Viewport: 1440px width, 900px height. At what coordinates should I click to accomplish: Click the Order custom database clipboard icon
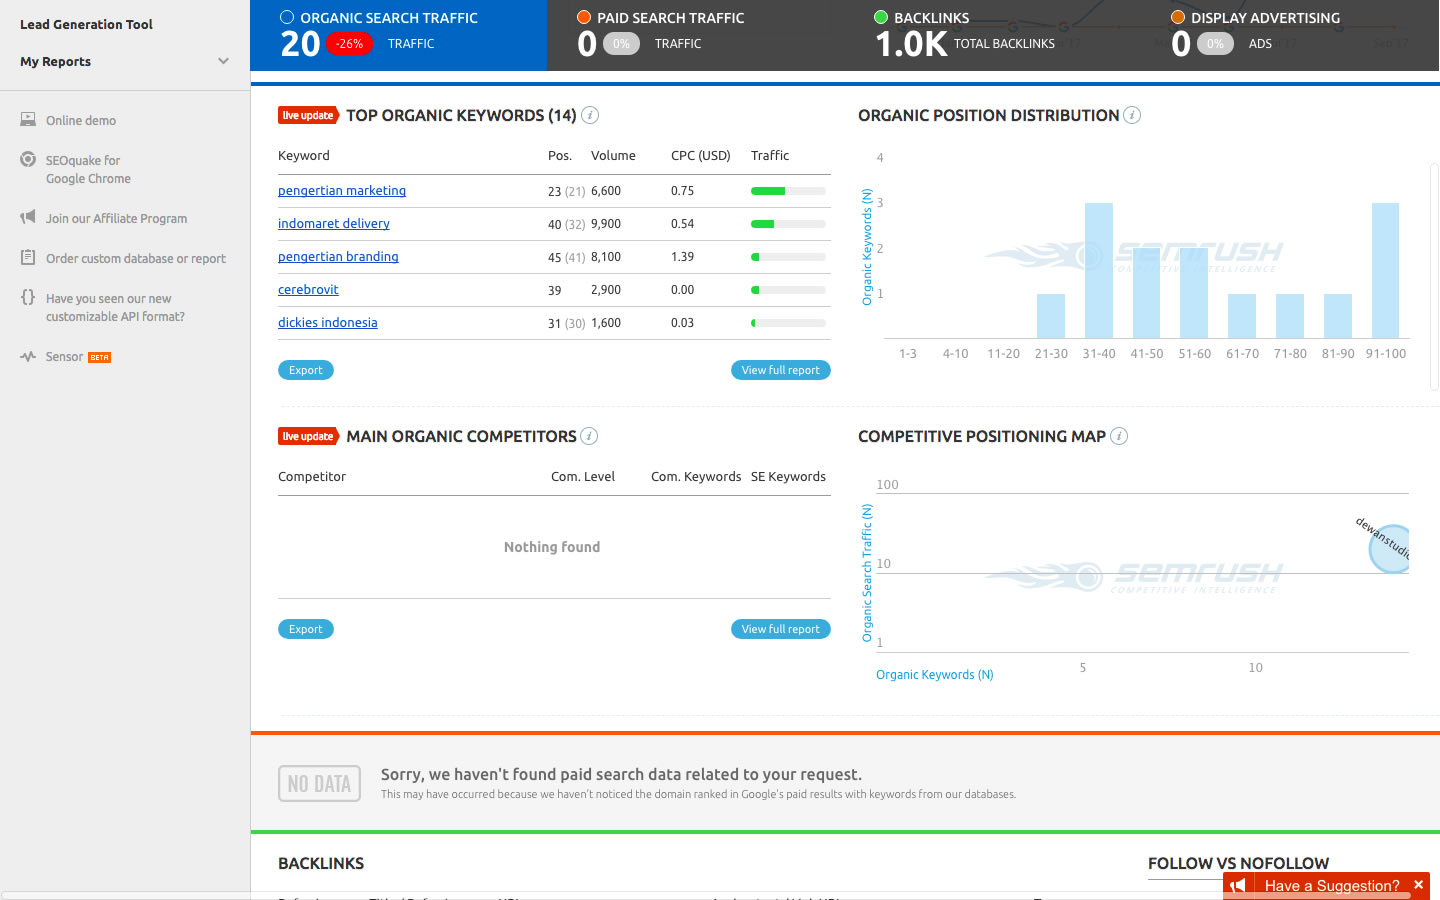pyautogui.click(x=28, y=258)
